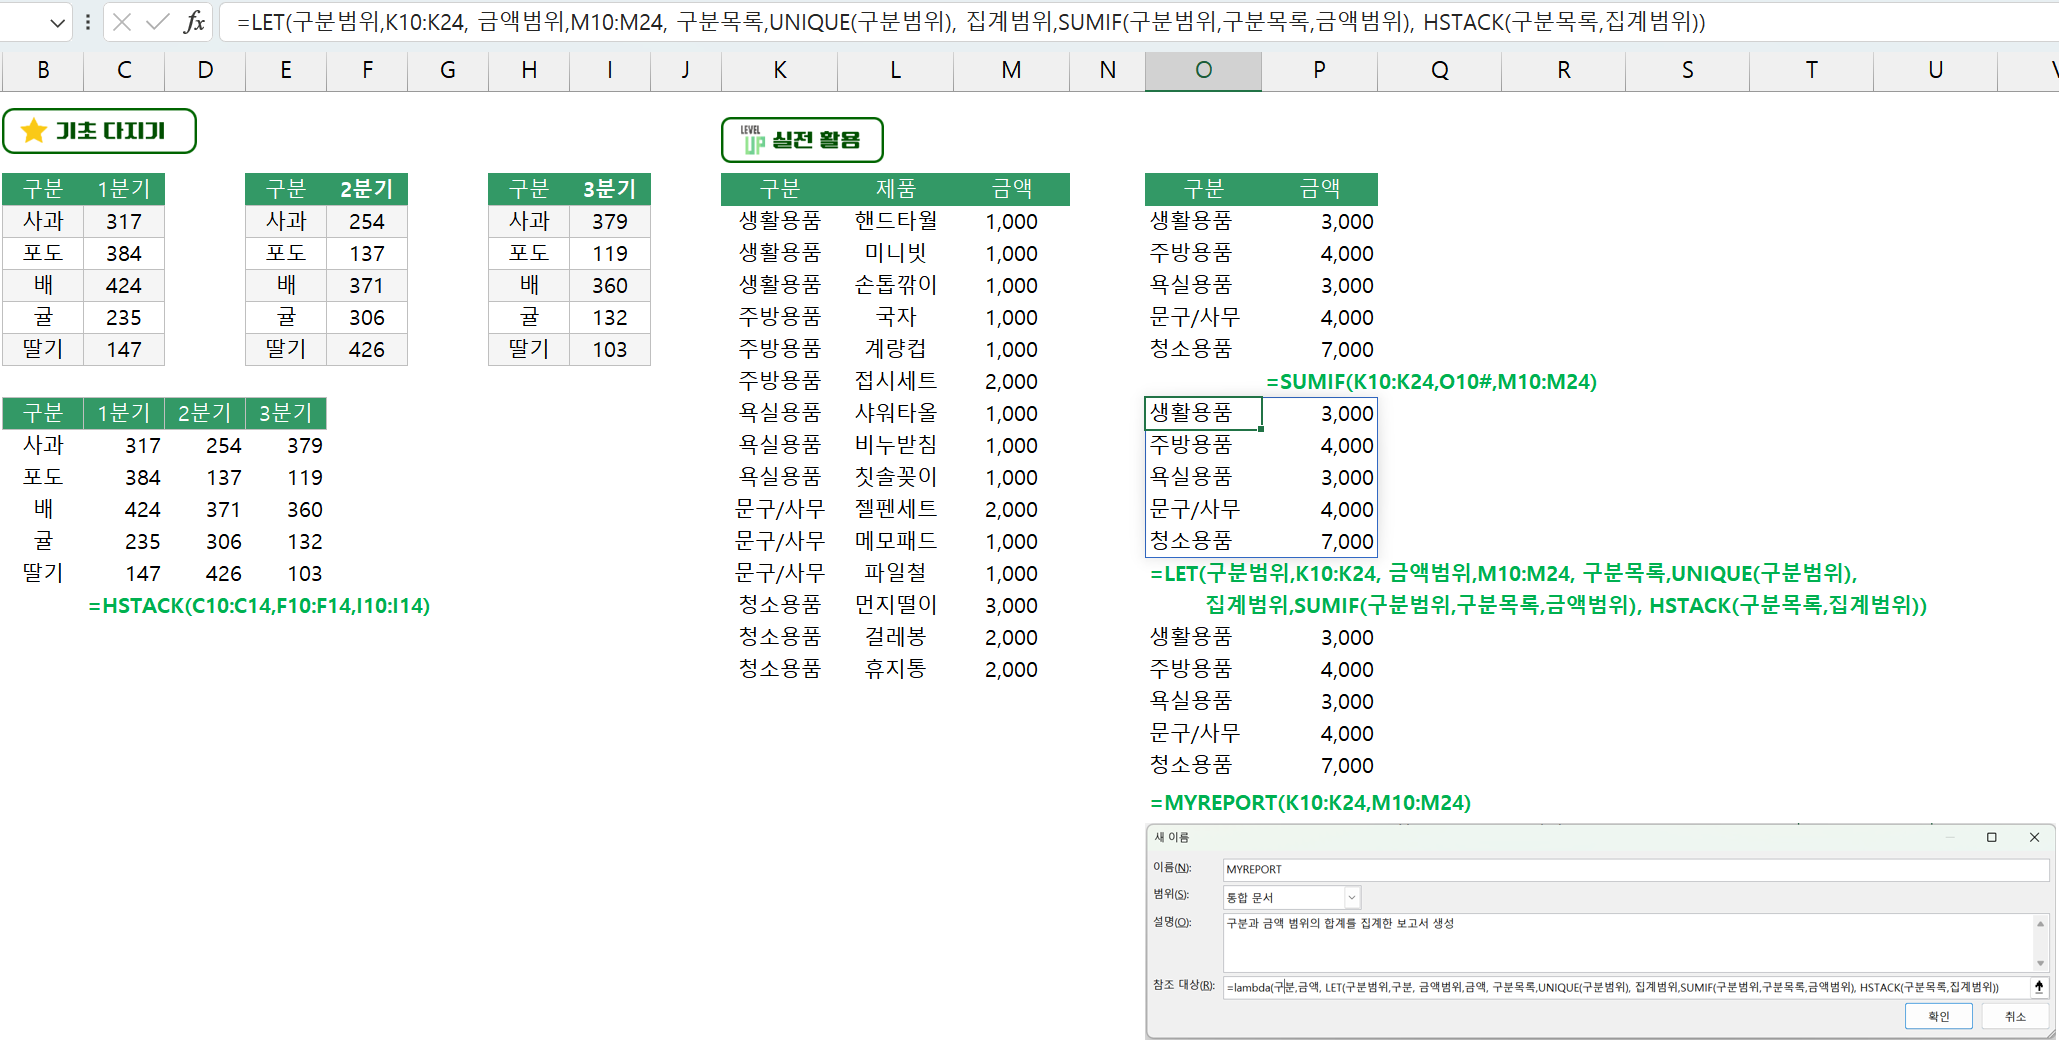This screenshot has width=2059, height=1042.
Task: Click the collapse-dialog arrow in 참조 대상 field
Action: (2039, 987)
